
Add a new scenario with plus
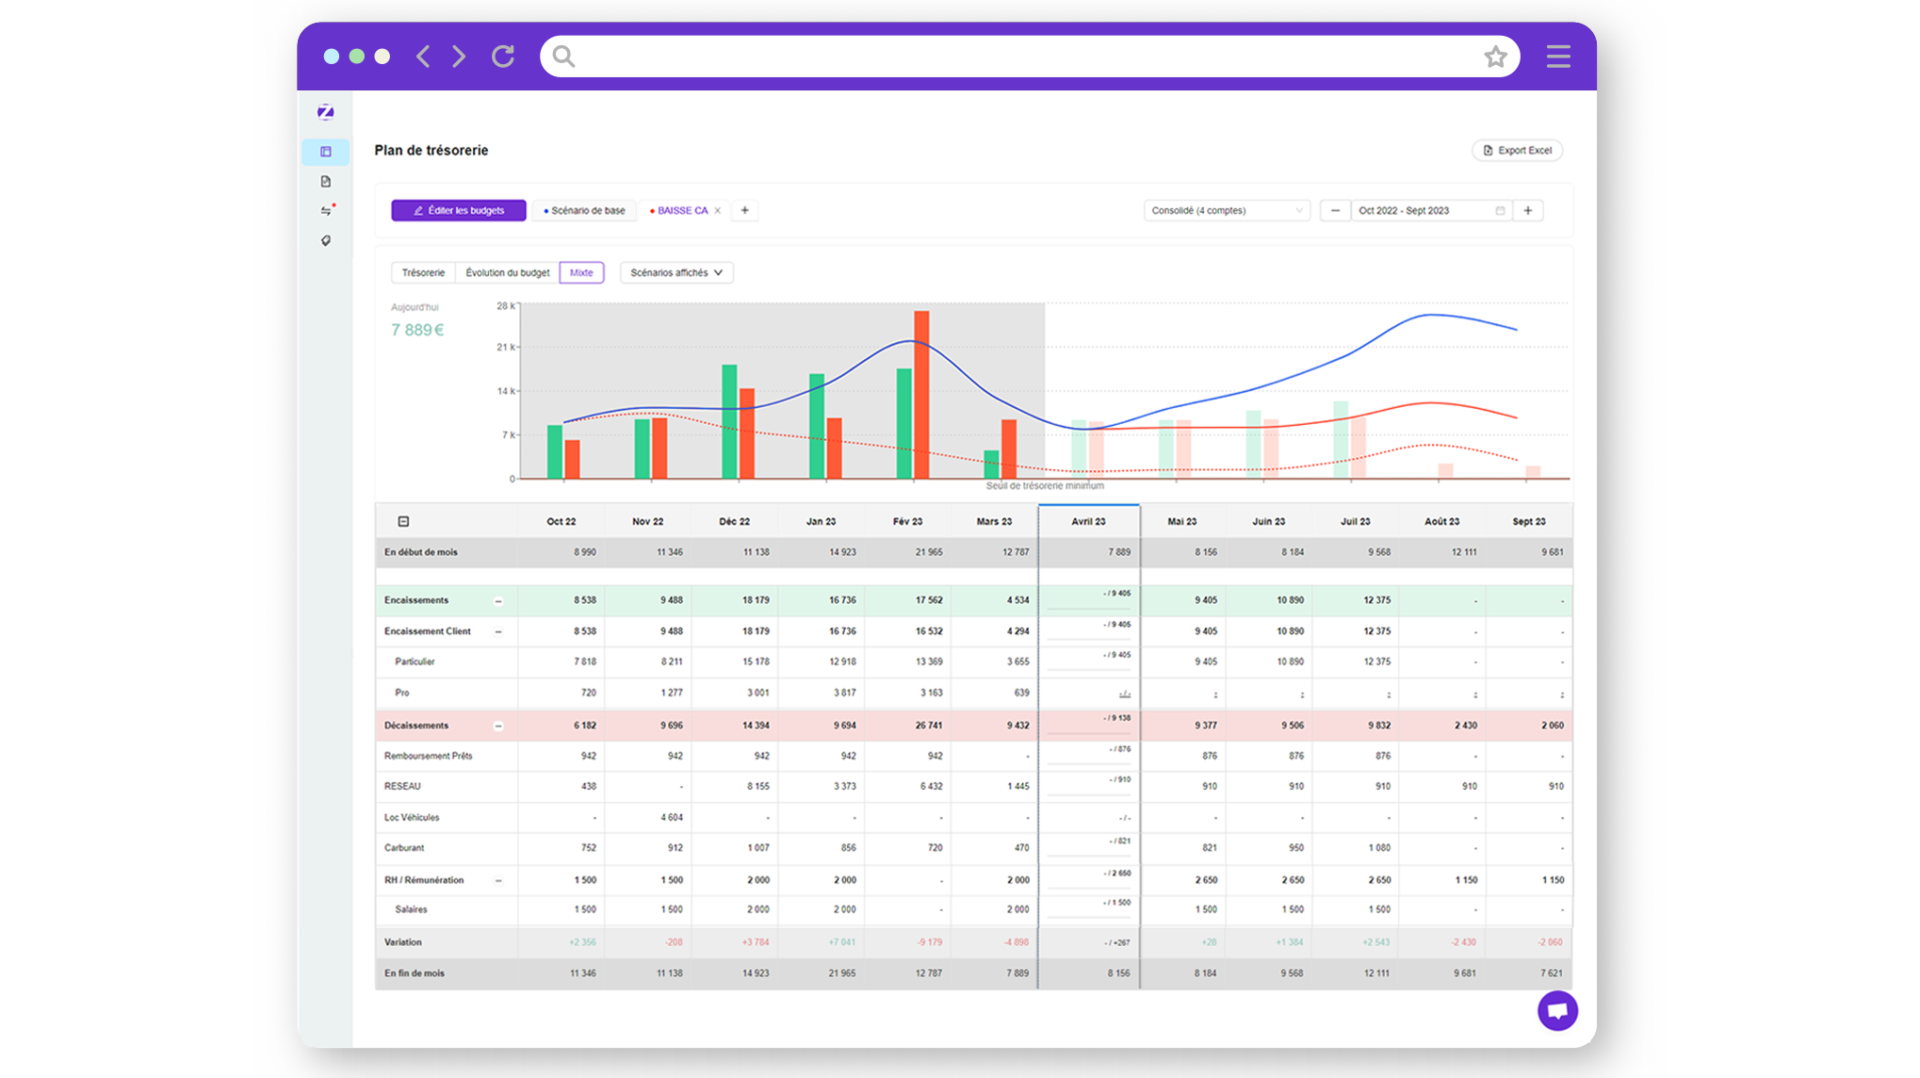coord(745,210)
